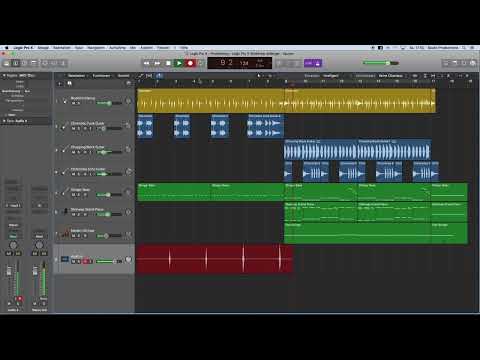Open the Mixer from the control bar
The image size is (480, 360).
coord(54,63)
